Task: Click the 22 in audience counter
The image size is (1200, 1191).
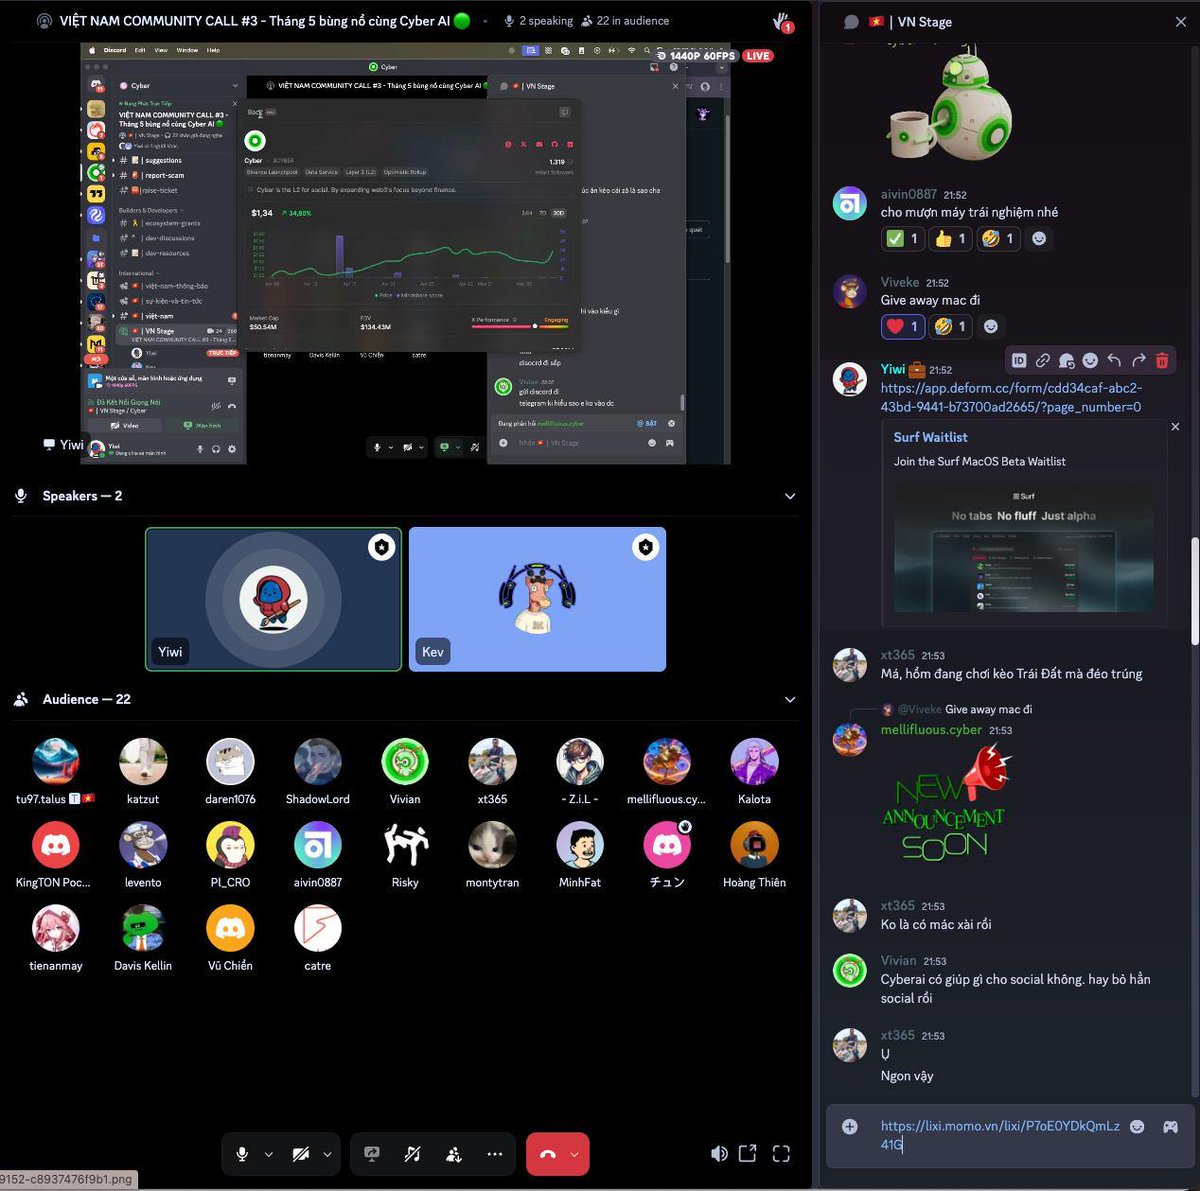Action: click(625, 21)
